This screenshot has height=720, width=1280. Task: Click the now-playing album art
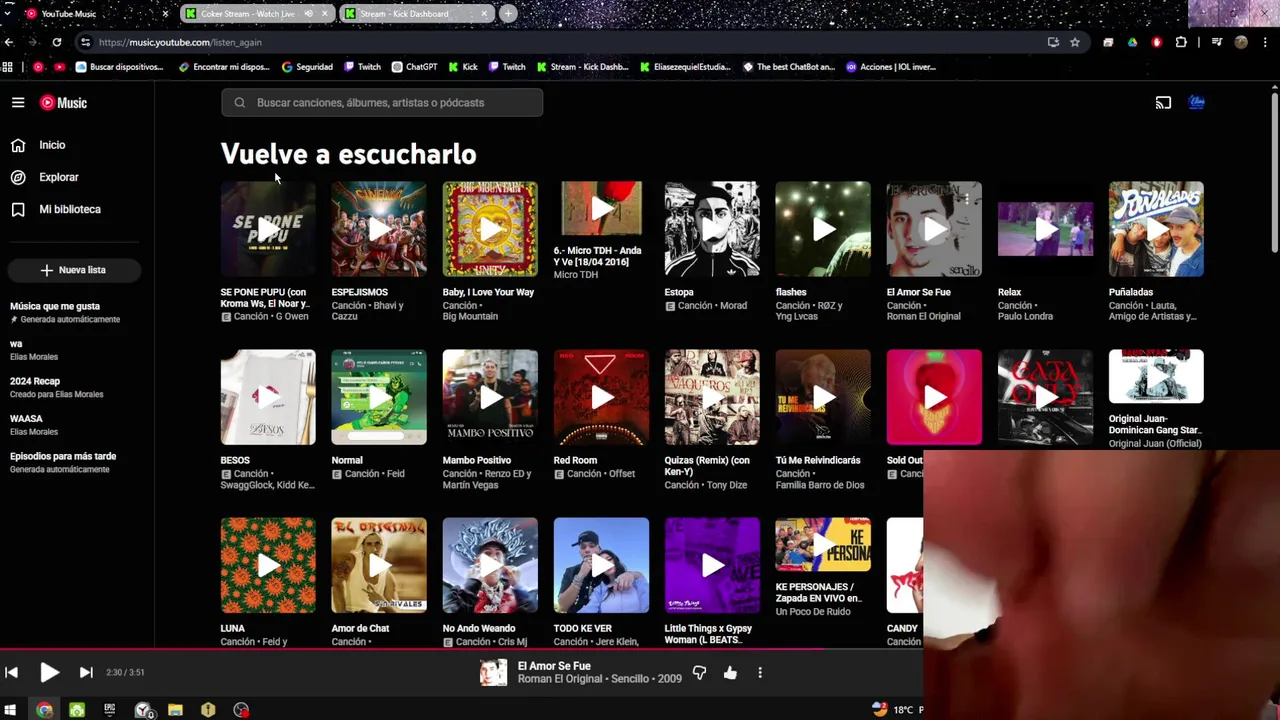point(493,673)
